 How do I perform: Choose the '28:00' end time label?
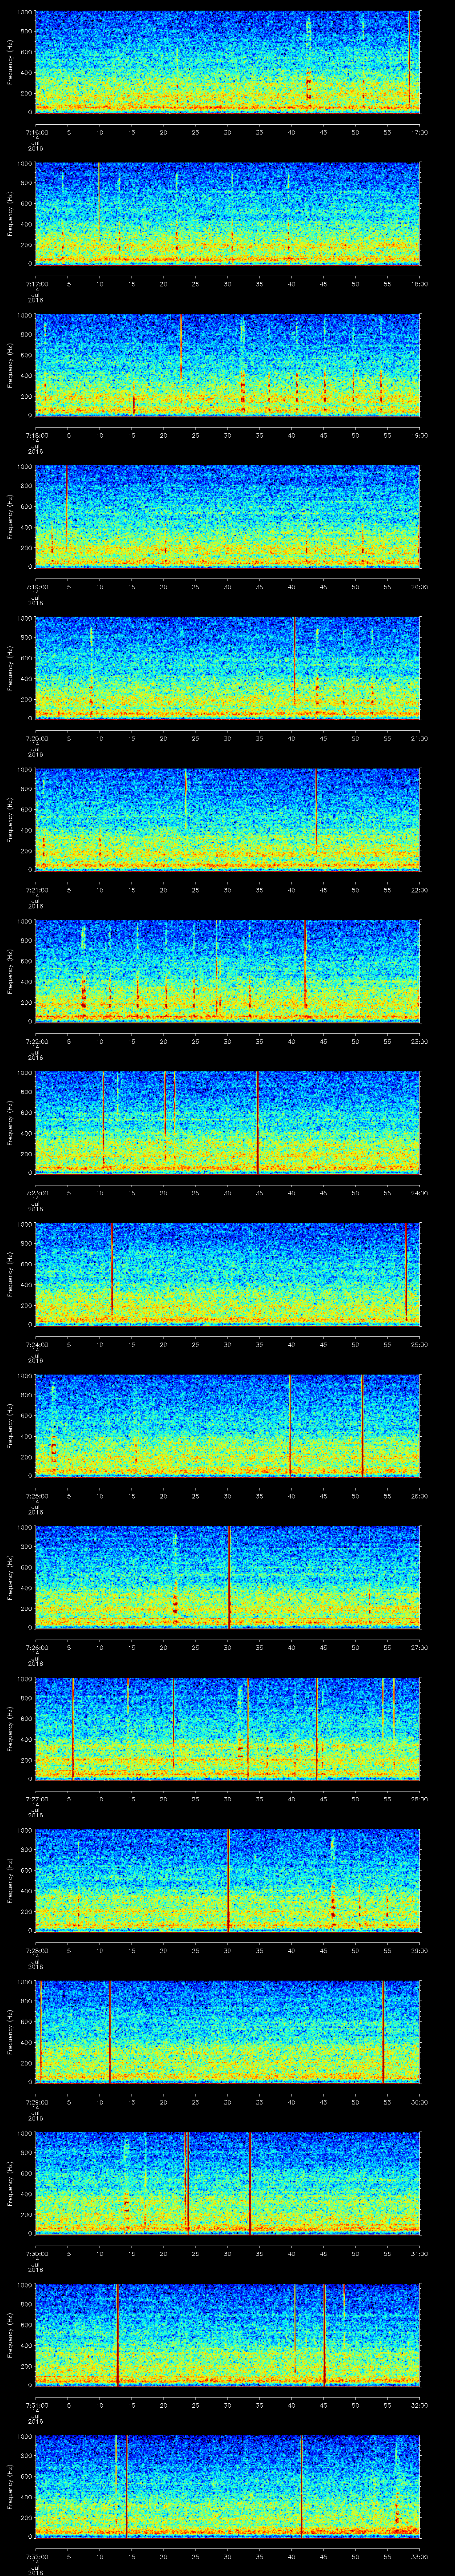[x=419, y=1799]
